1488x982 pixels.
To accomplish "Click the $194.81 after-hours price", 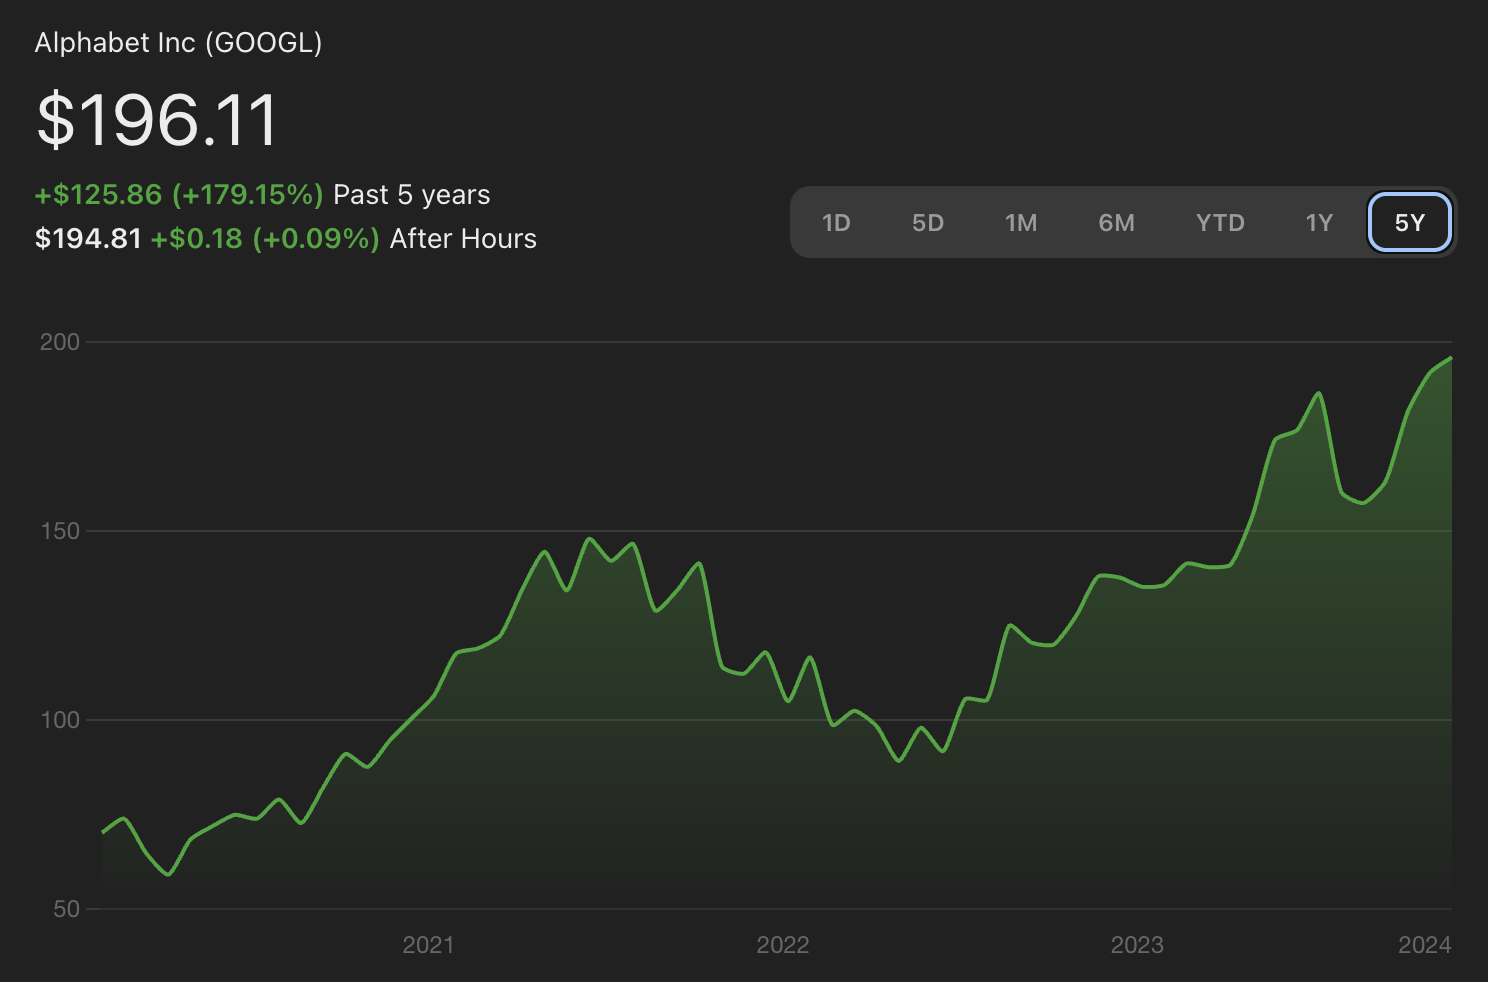I will (x=88, y=239).
